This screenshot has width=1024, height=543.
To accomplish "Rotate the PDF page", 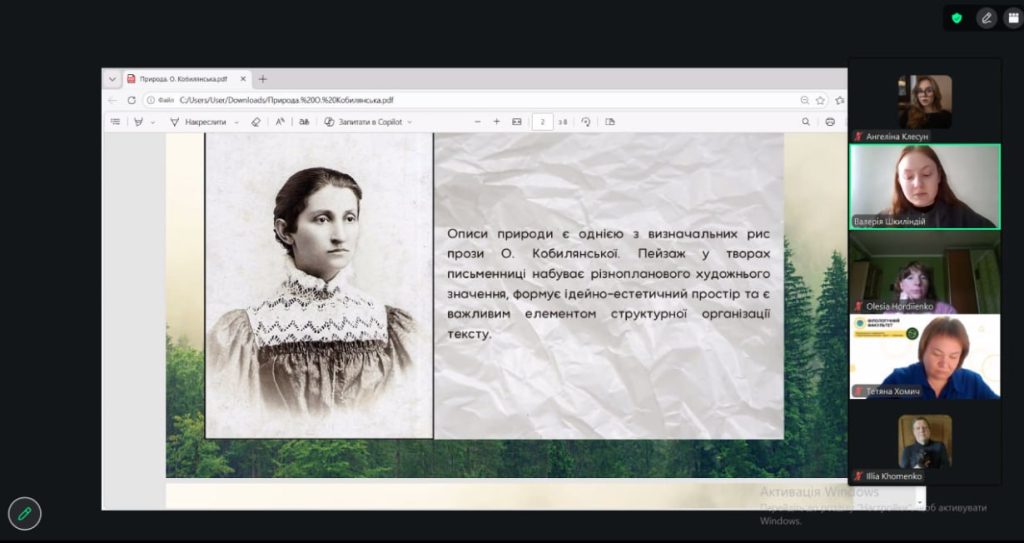I will click(x=586, y=122).
